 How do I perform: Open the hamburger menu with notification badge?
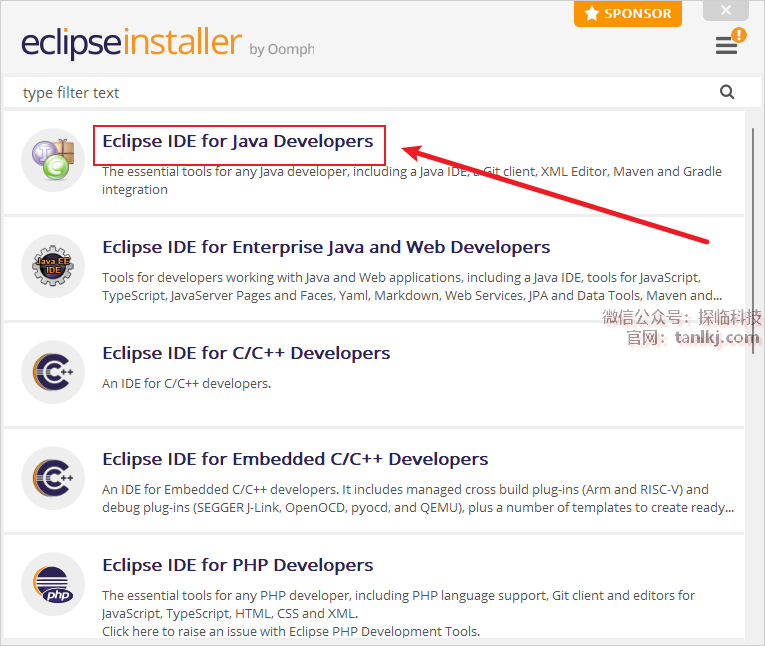[726, 45]
